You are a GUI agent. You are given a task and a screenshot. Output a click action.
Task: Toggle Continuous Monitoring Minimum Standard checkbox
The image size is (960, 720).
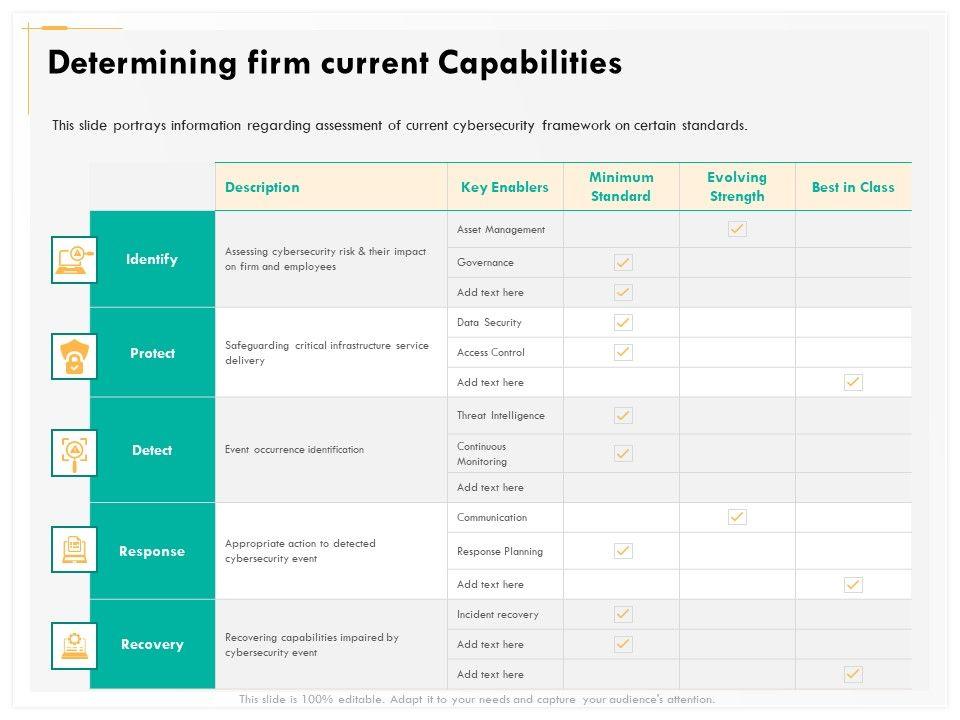[623, 453]
